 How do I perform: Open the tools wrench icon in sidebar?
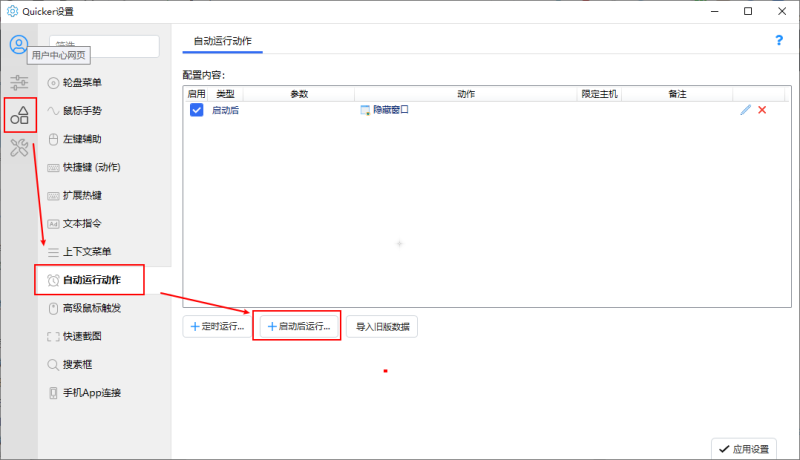pyautogui.click(x=19, y=148)
